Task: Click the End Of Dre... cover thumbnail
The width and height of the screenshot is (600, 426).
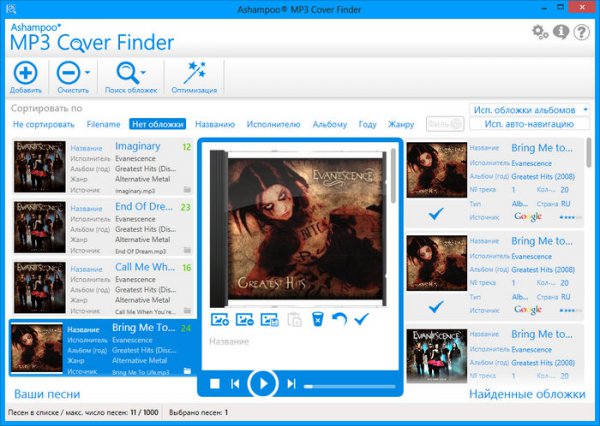Action: tap(40, 227)
